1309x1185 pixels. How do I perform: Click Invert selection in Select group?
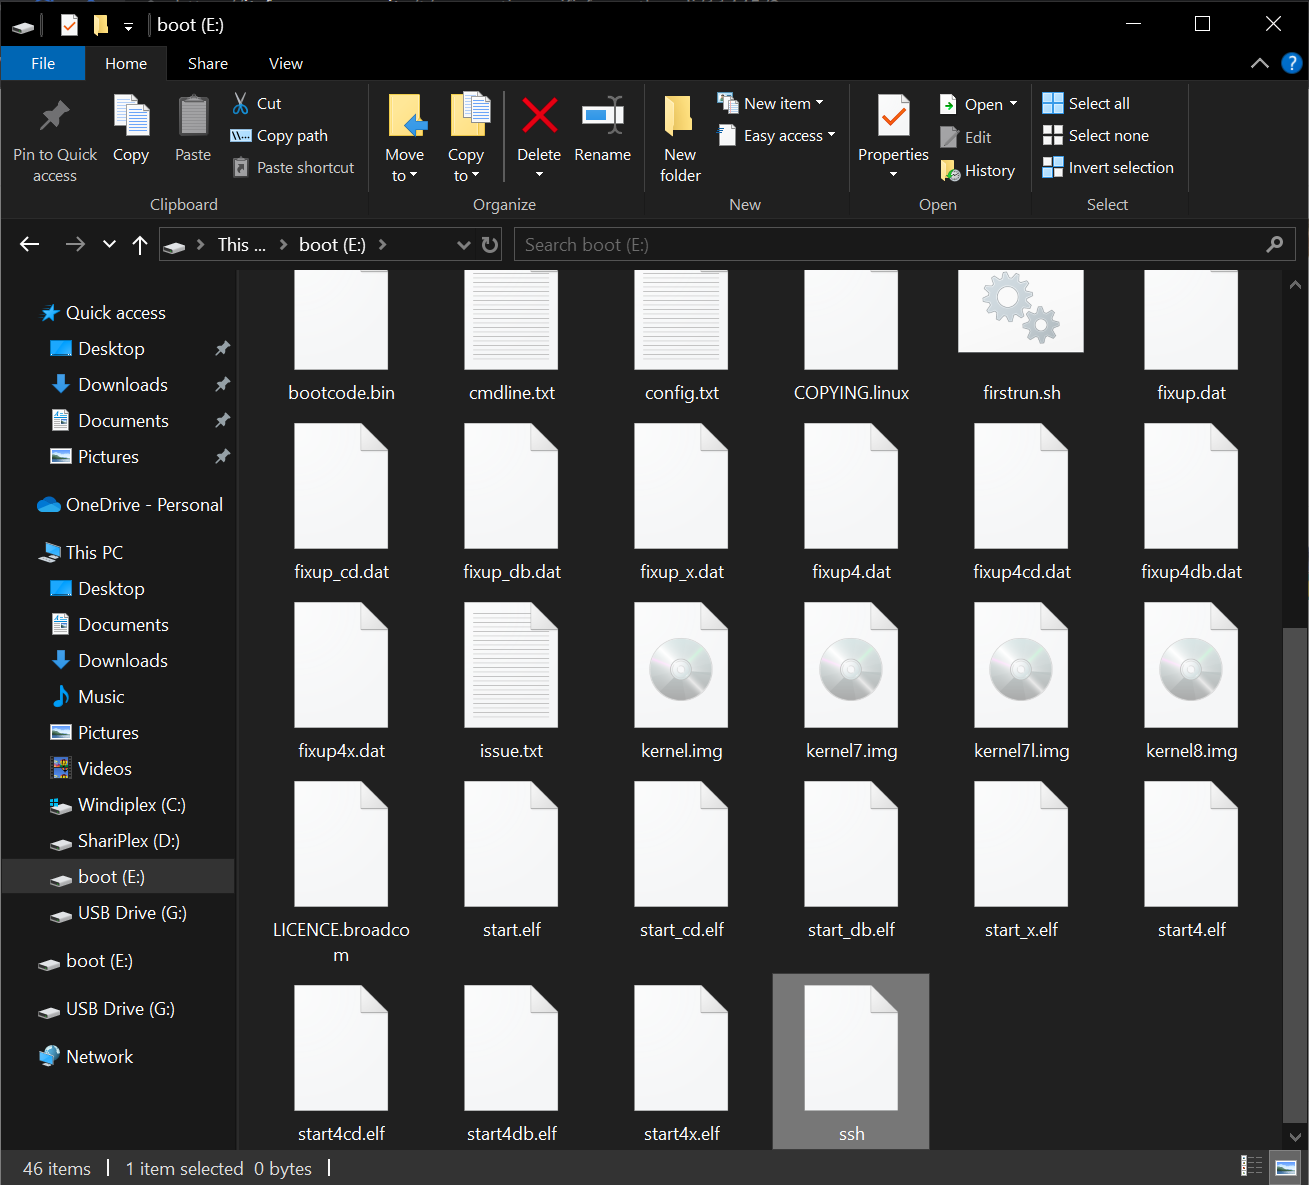click(1108, 168)
